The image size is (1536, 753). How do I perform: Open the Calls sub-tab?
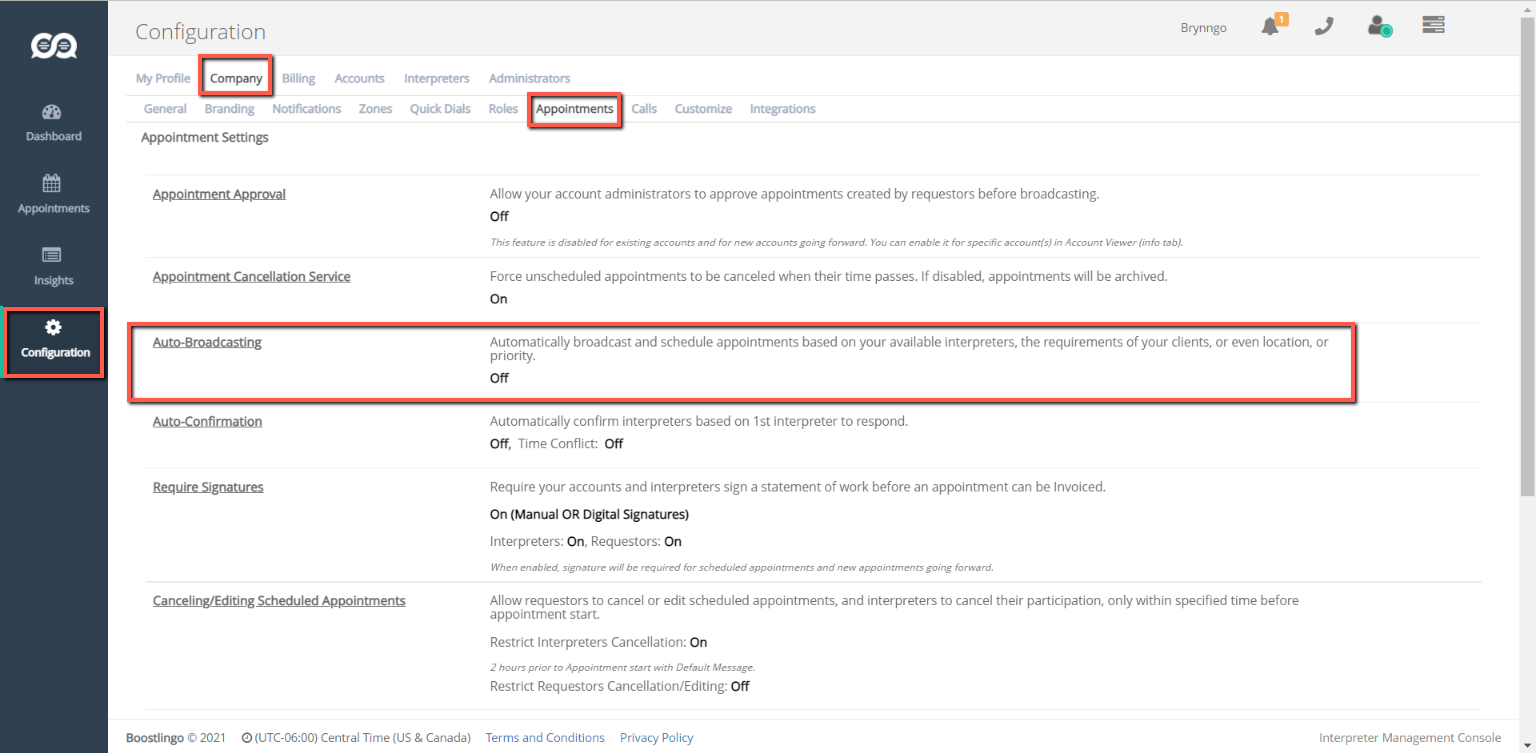tap(644, 109)
